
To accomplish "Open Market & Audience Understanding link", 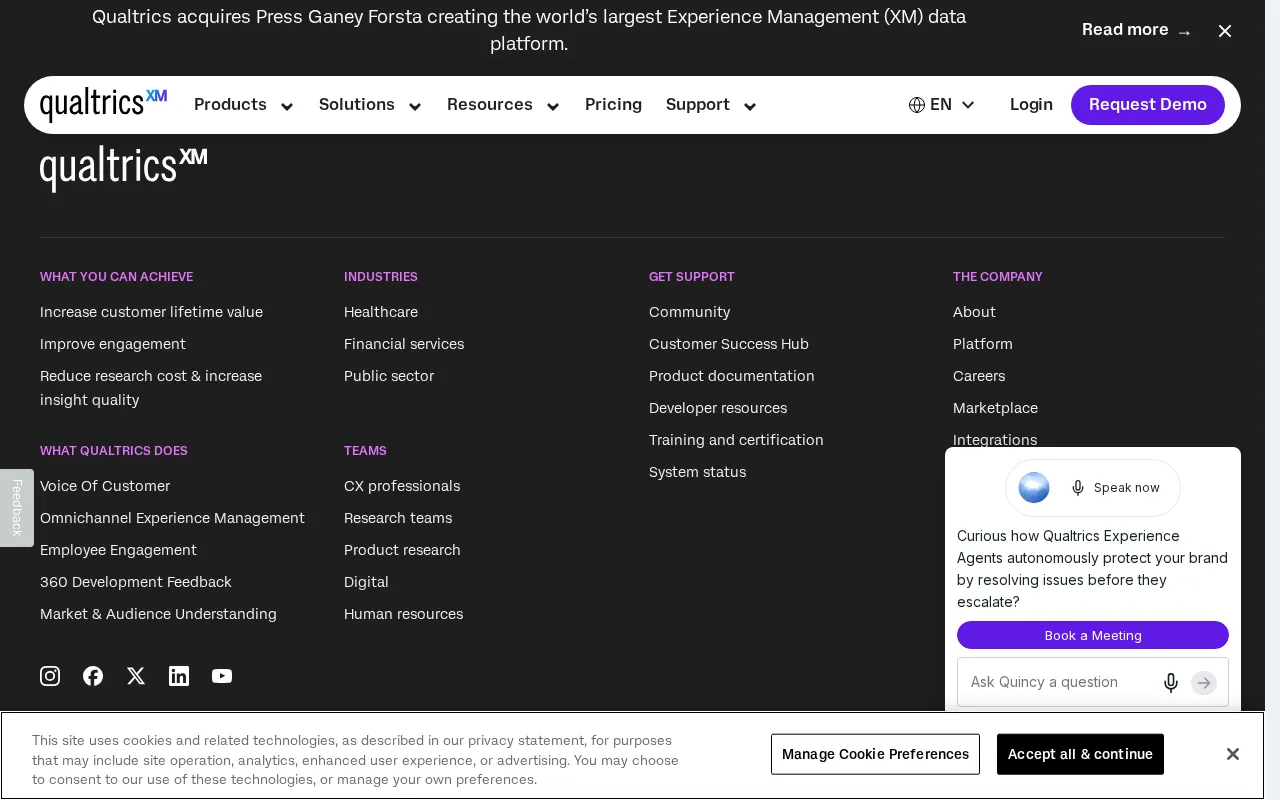I will tap(158, 614).
